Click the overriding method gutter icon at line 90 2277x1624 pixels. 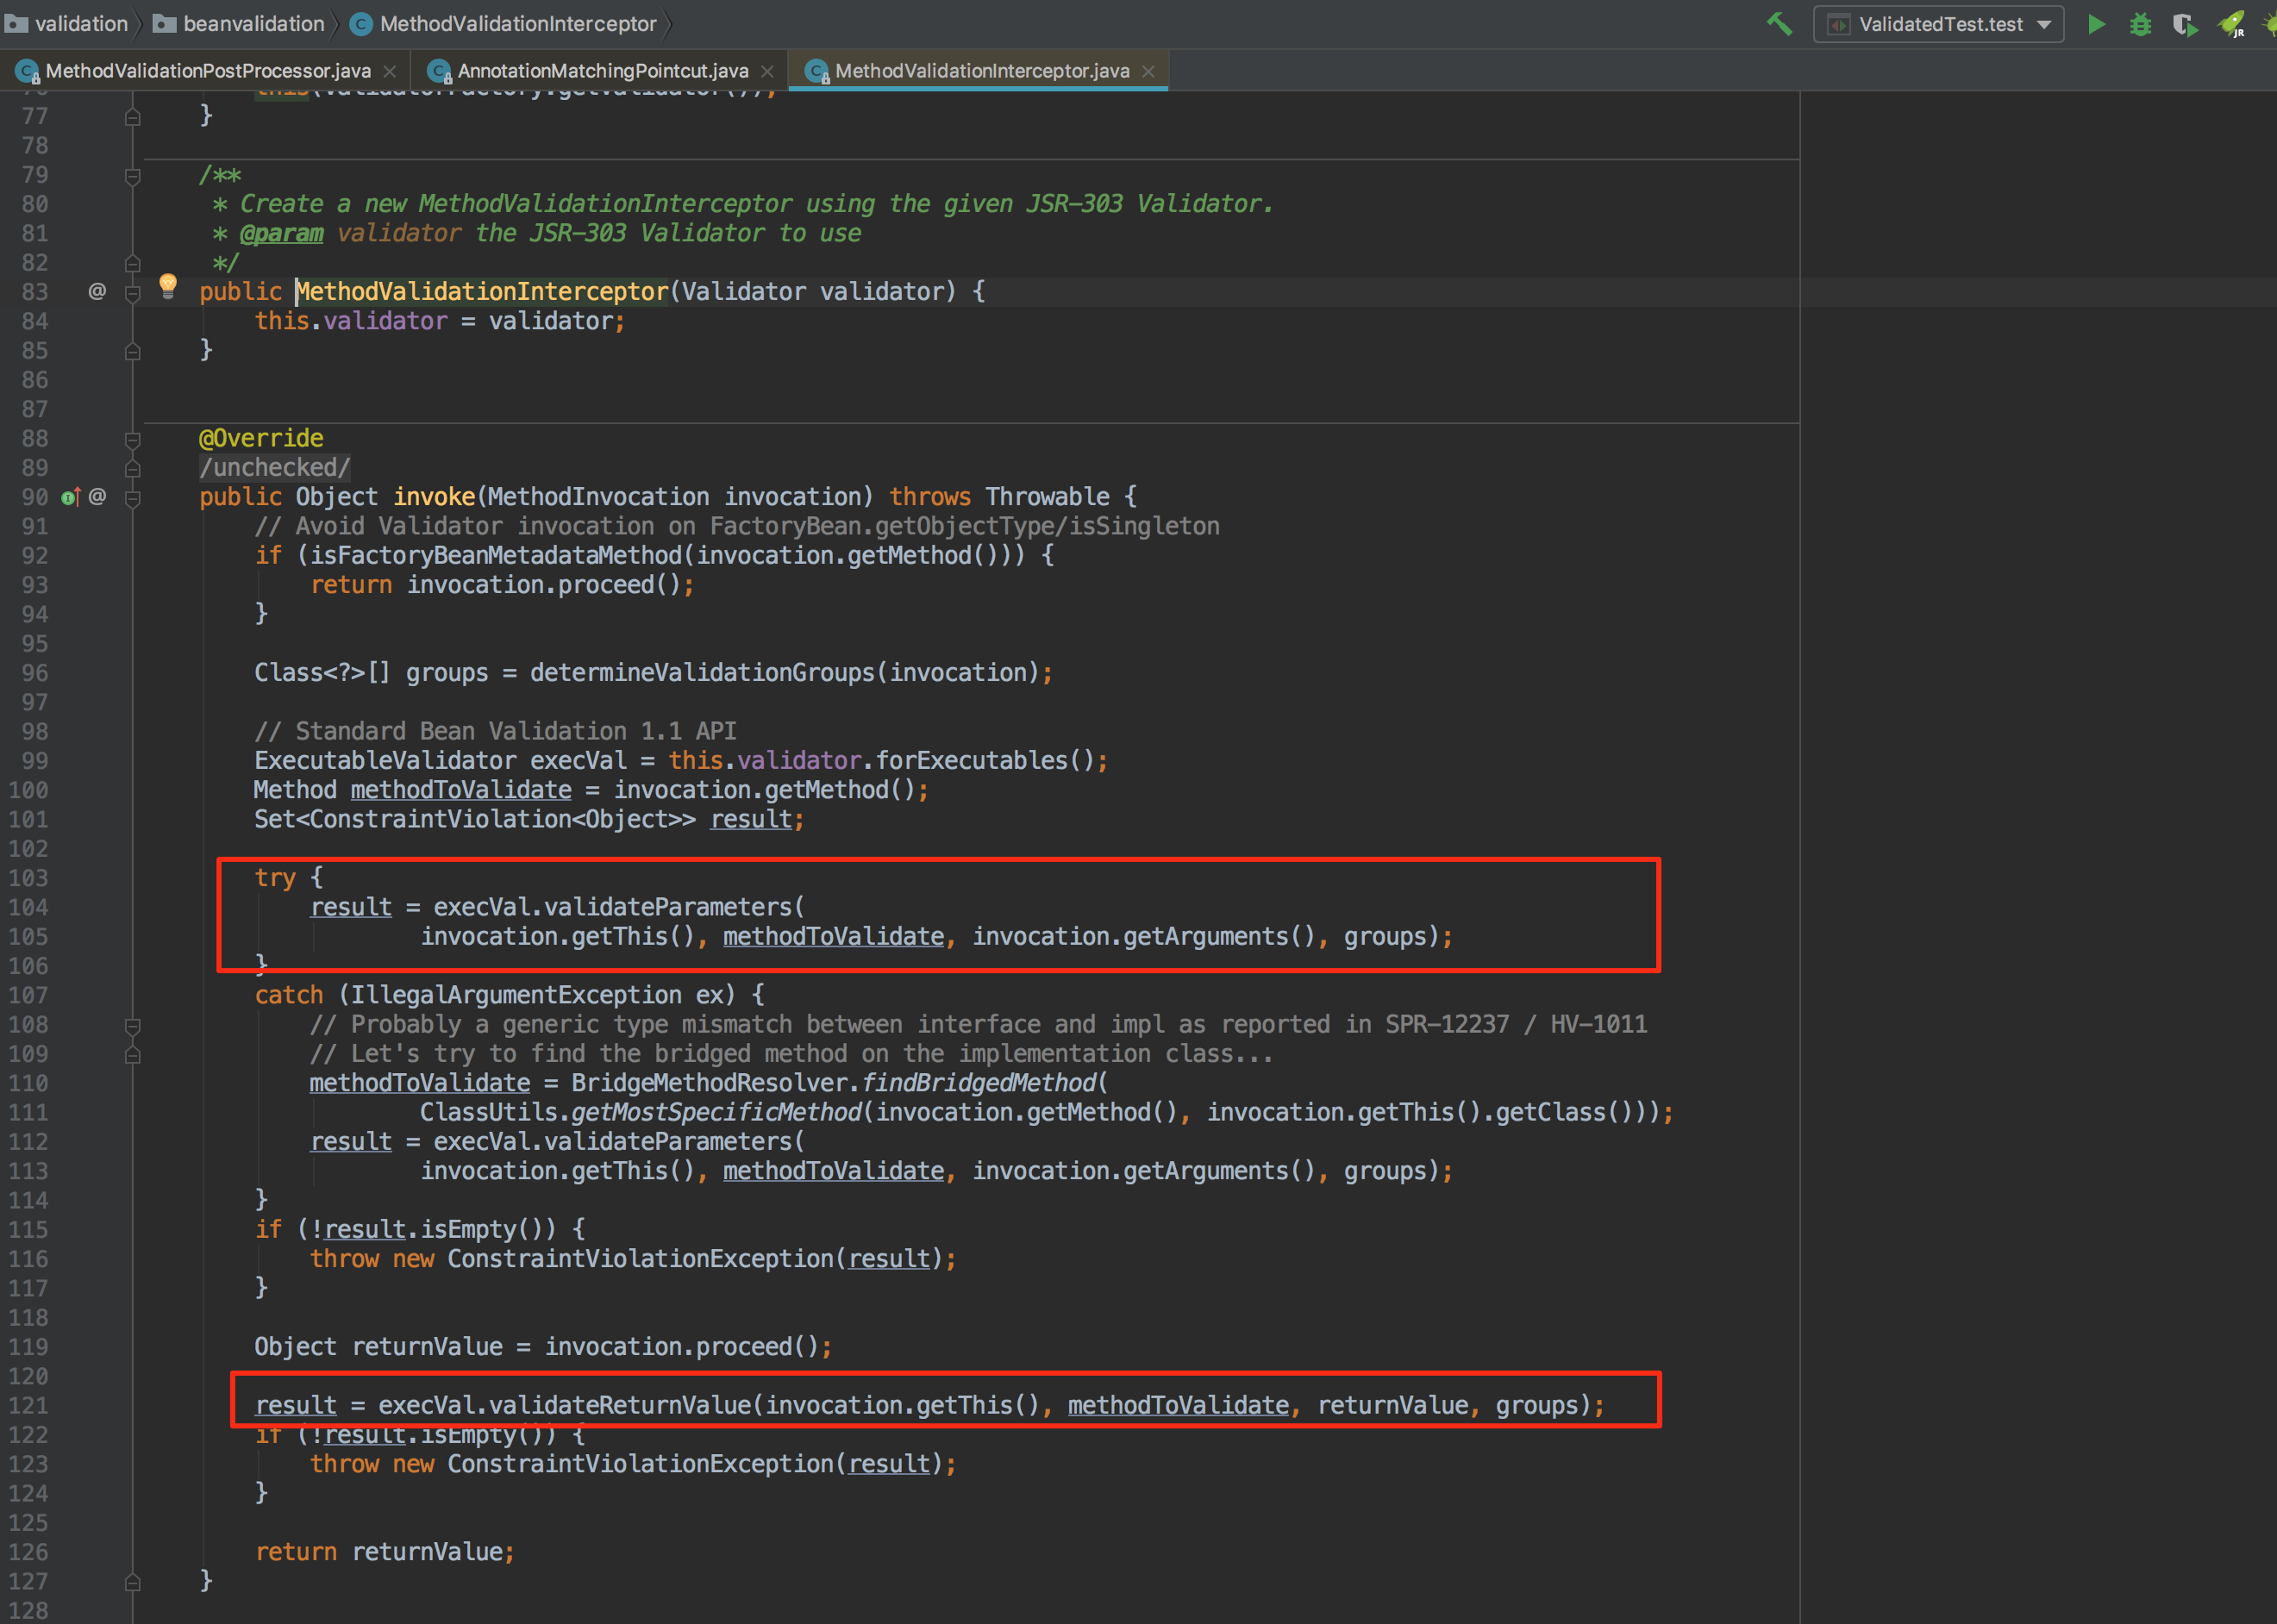[70, 497]
